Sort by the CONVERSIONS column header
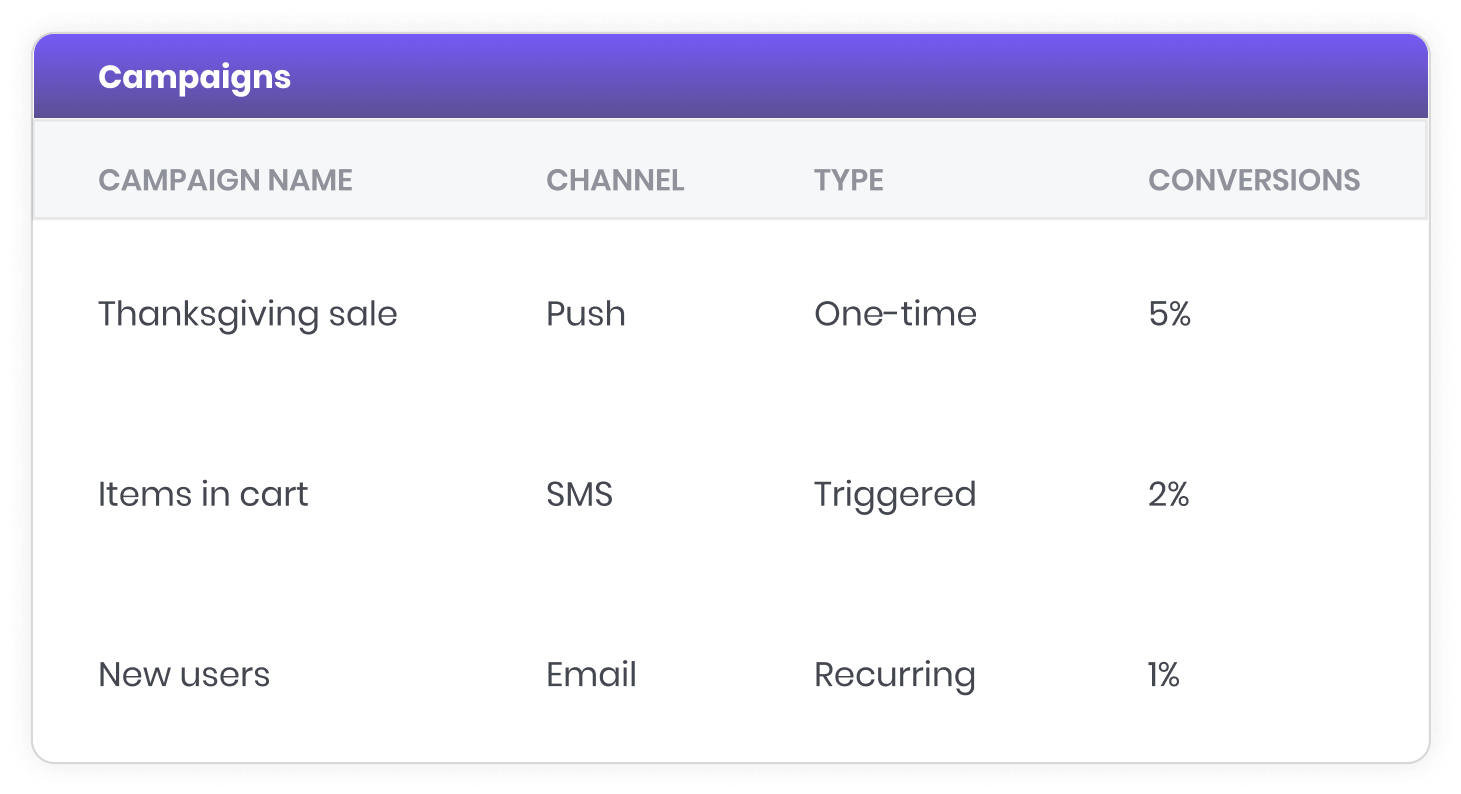The height and width of the screenshot is (794, 1461). point(1254,180)
